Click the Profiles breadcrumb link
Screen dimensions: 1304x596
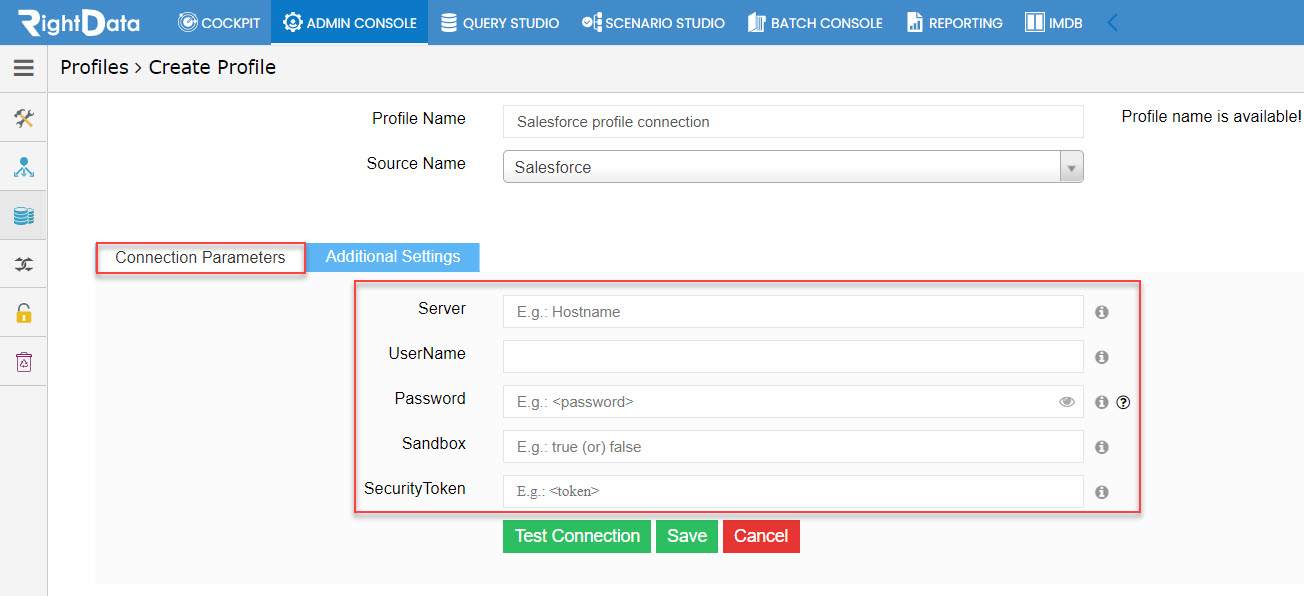94,67
